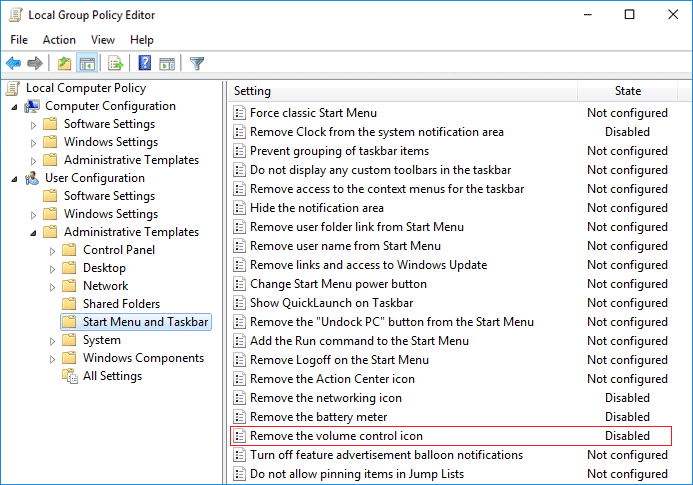This screenshot has width=693, height=485.
Task: Expand the Control Panel folder arrow
Action: click(x=52, y=250)
